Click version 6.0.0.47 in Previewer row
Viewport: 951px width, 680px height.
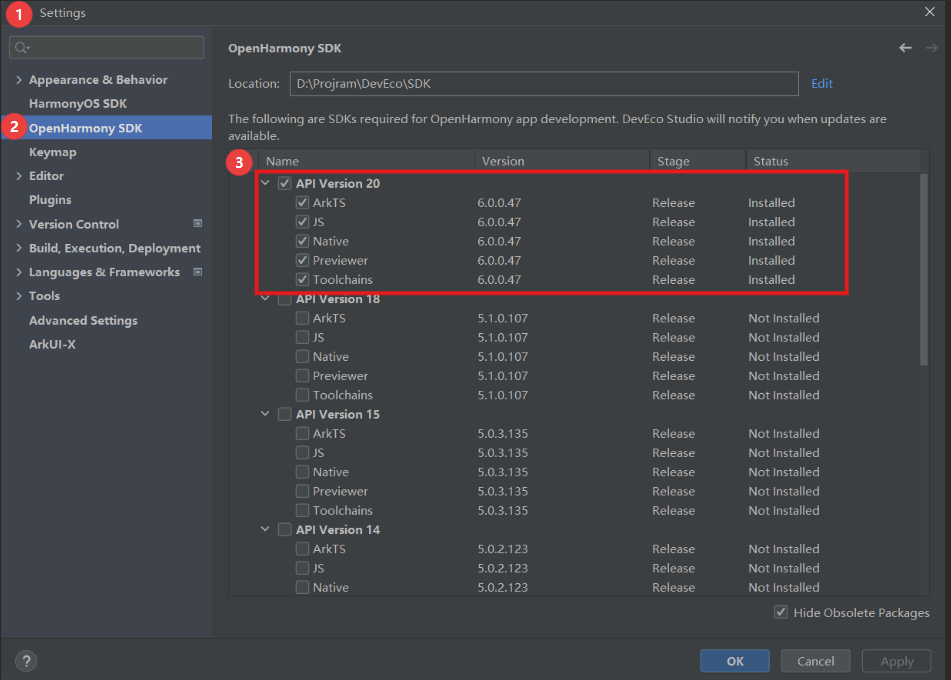click(499, 260)
